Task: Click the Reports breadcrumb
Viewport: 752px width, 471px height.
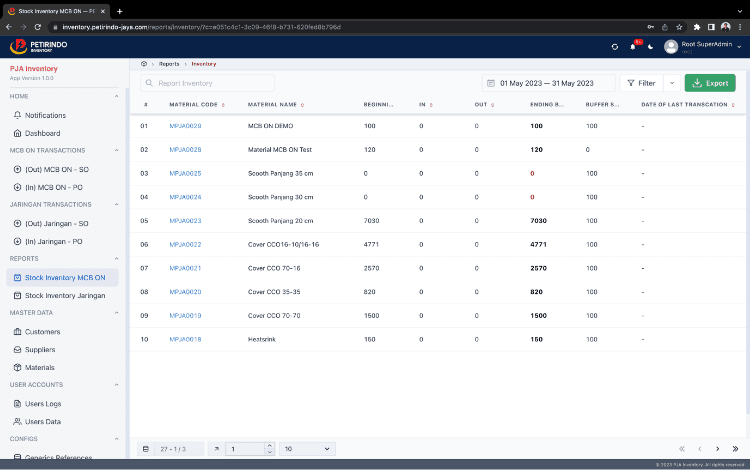Action: (169, 64)
